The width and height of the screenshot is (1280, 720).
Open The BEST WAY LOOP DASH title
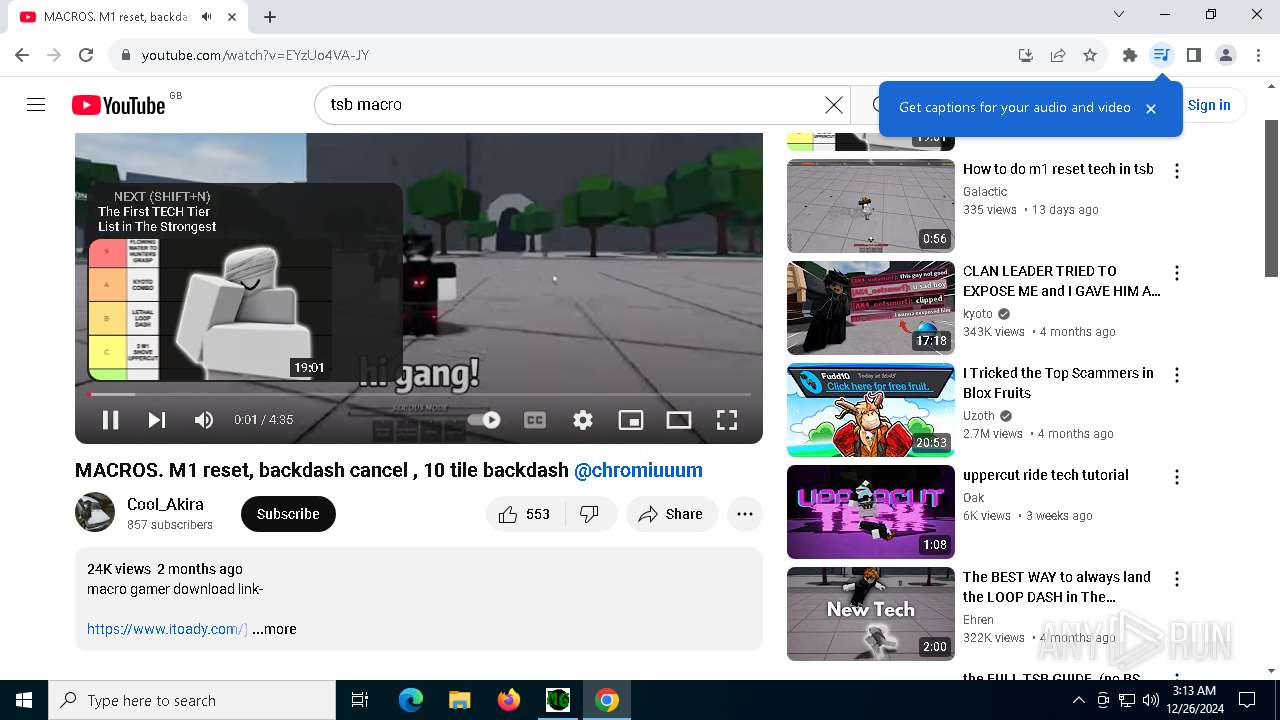click(x=1057, y=587)
